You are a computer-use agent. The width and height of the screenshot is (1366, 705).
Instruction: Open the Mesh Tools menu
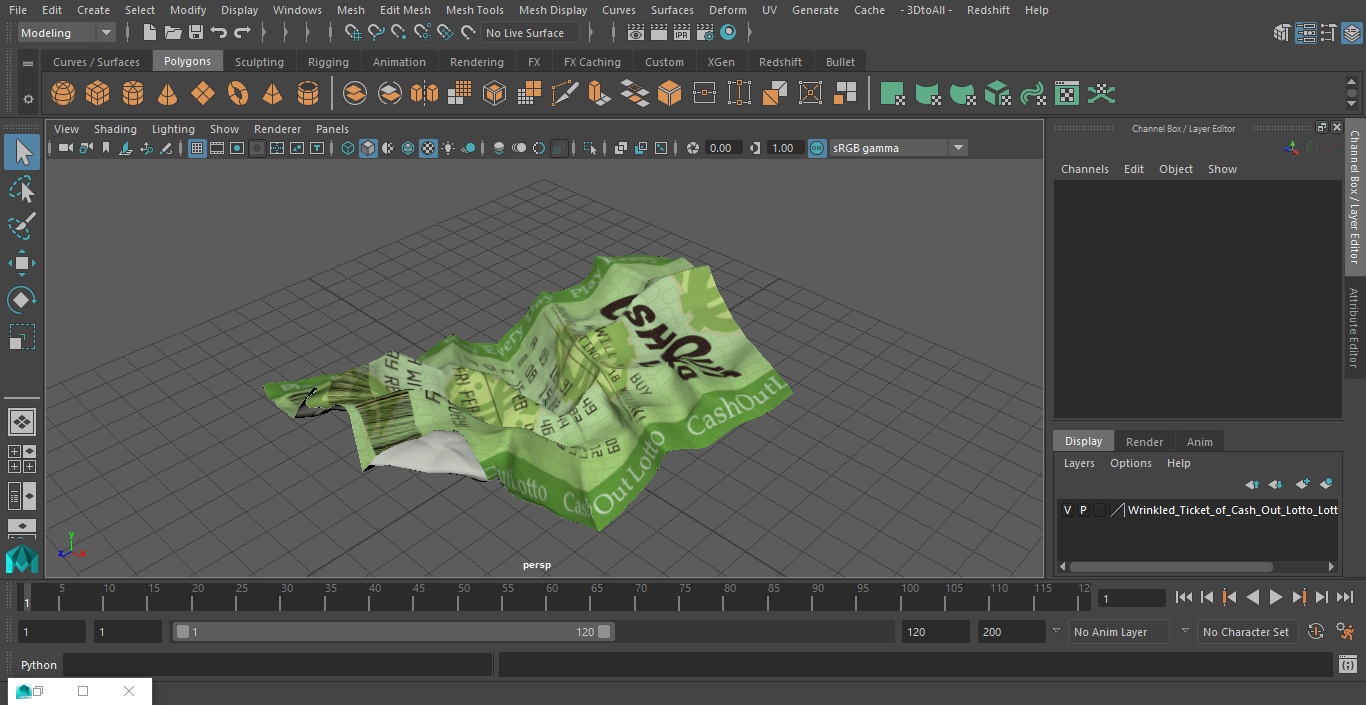(474, 10)
